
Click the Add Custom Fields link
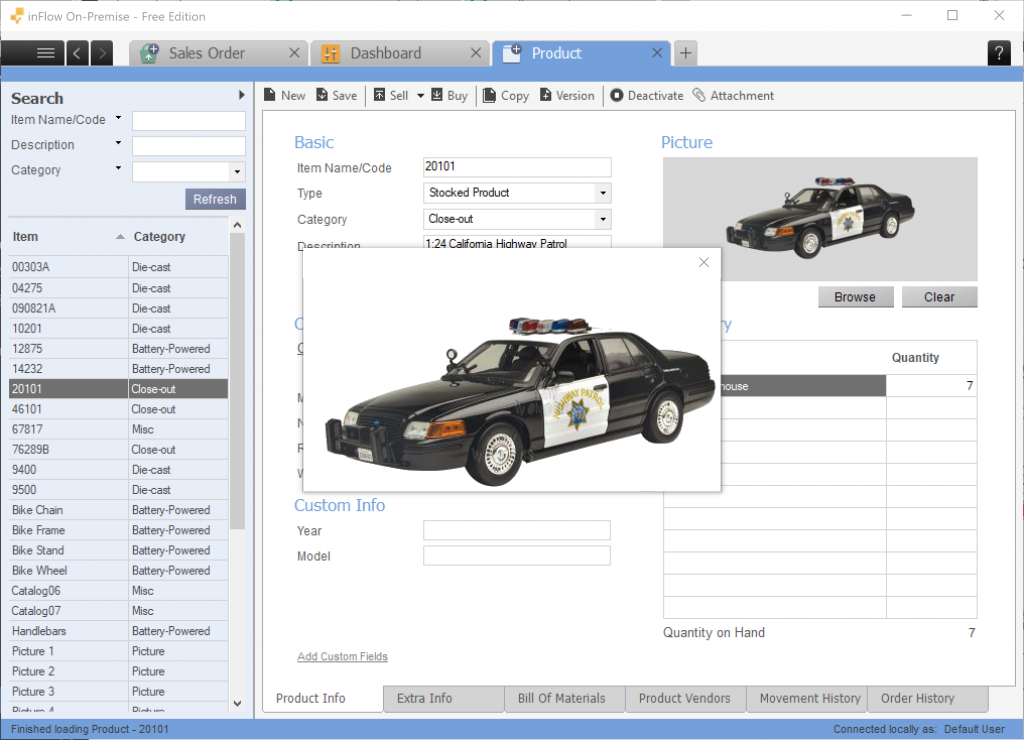click(342, 656)
